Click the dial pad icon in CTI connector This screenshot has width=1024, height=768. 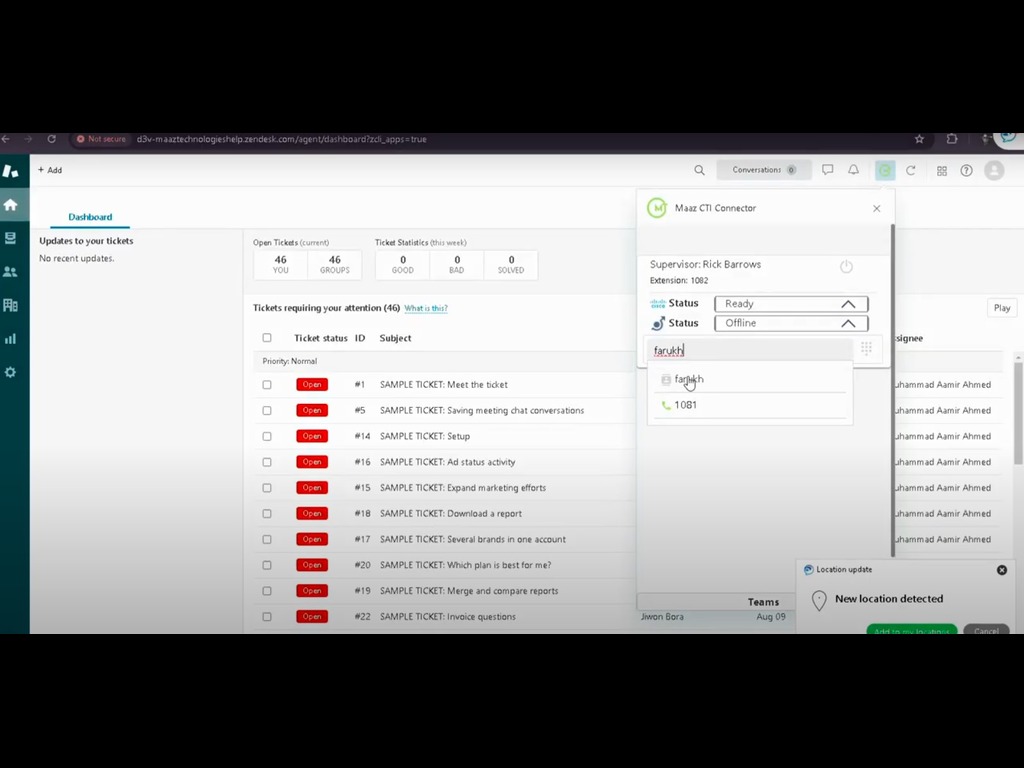click(x=866, y=348)
